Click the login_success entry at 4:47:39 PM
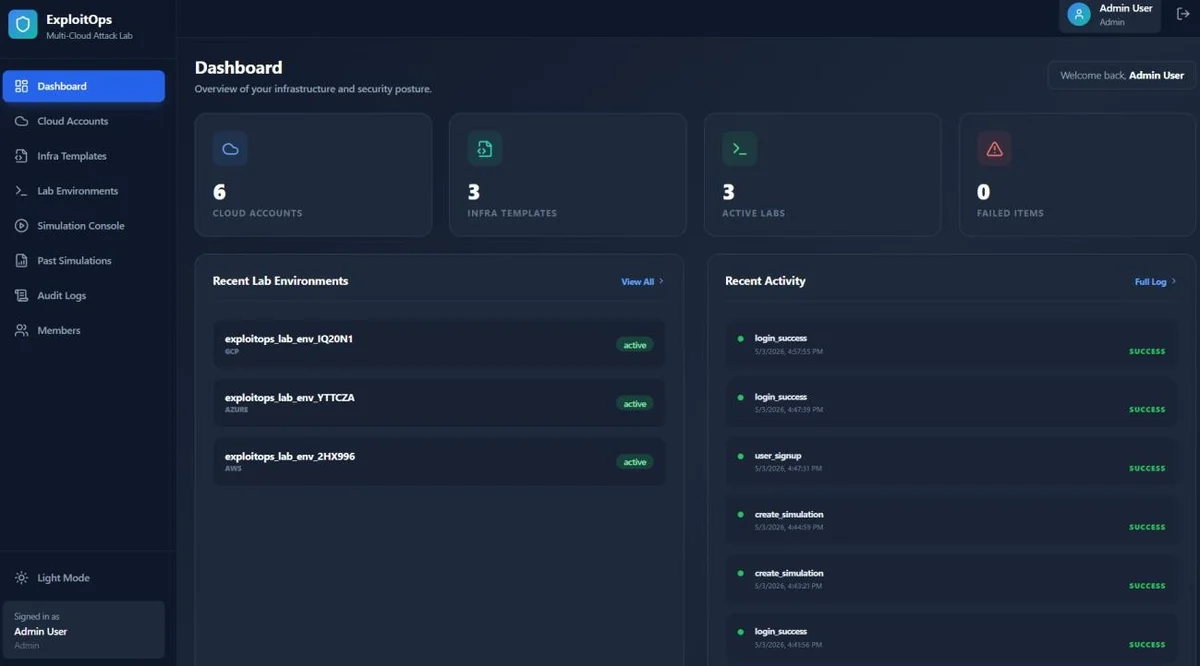 [952, 403]
